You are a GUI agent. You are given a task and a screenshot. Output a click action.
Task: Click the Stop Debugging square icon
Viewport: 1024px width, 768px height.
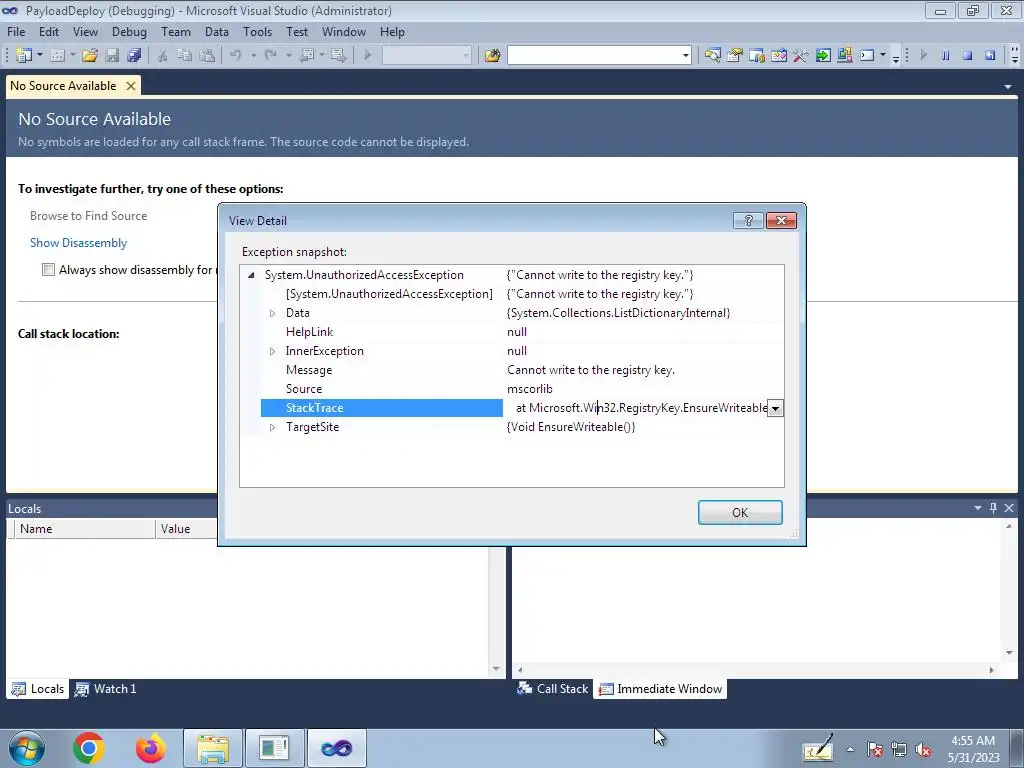pos(968,56)
